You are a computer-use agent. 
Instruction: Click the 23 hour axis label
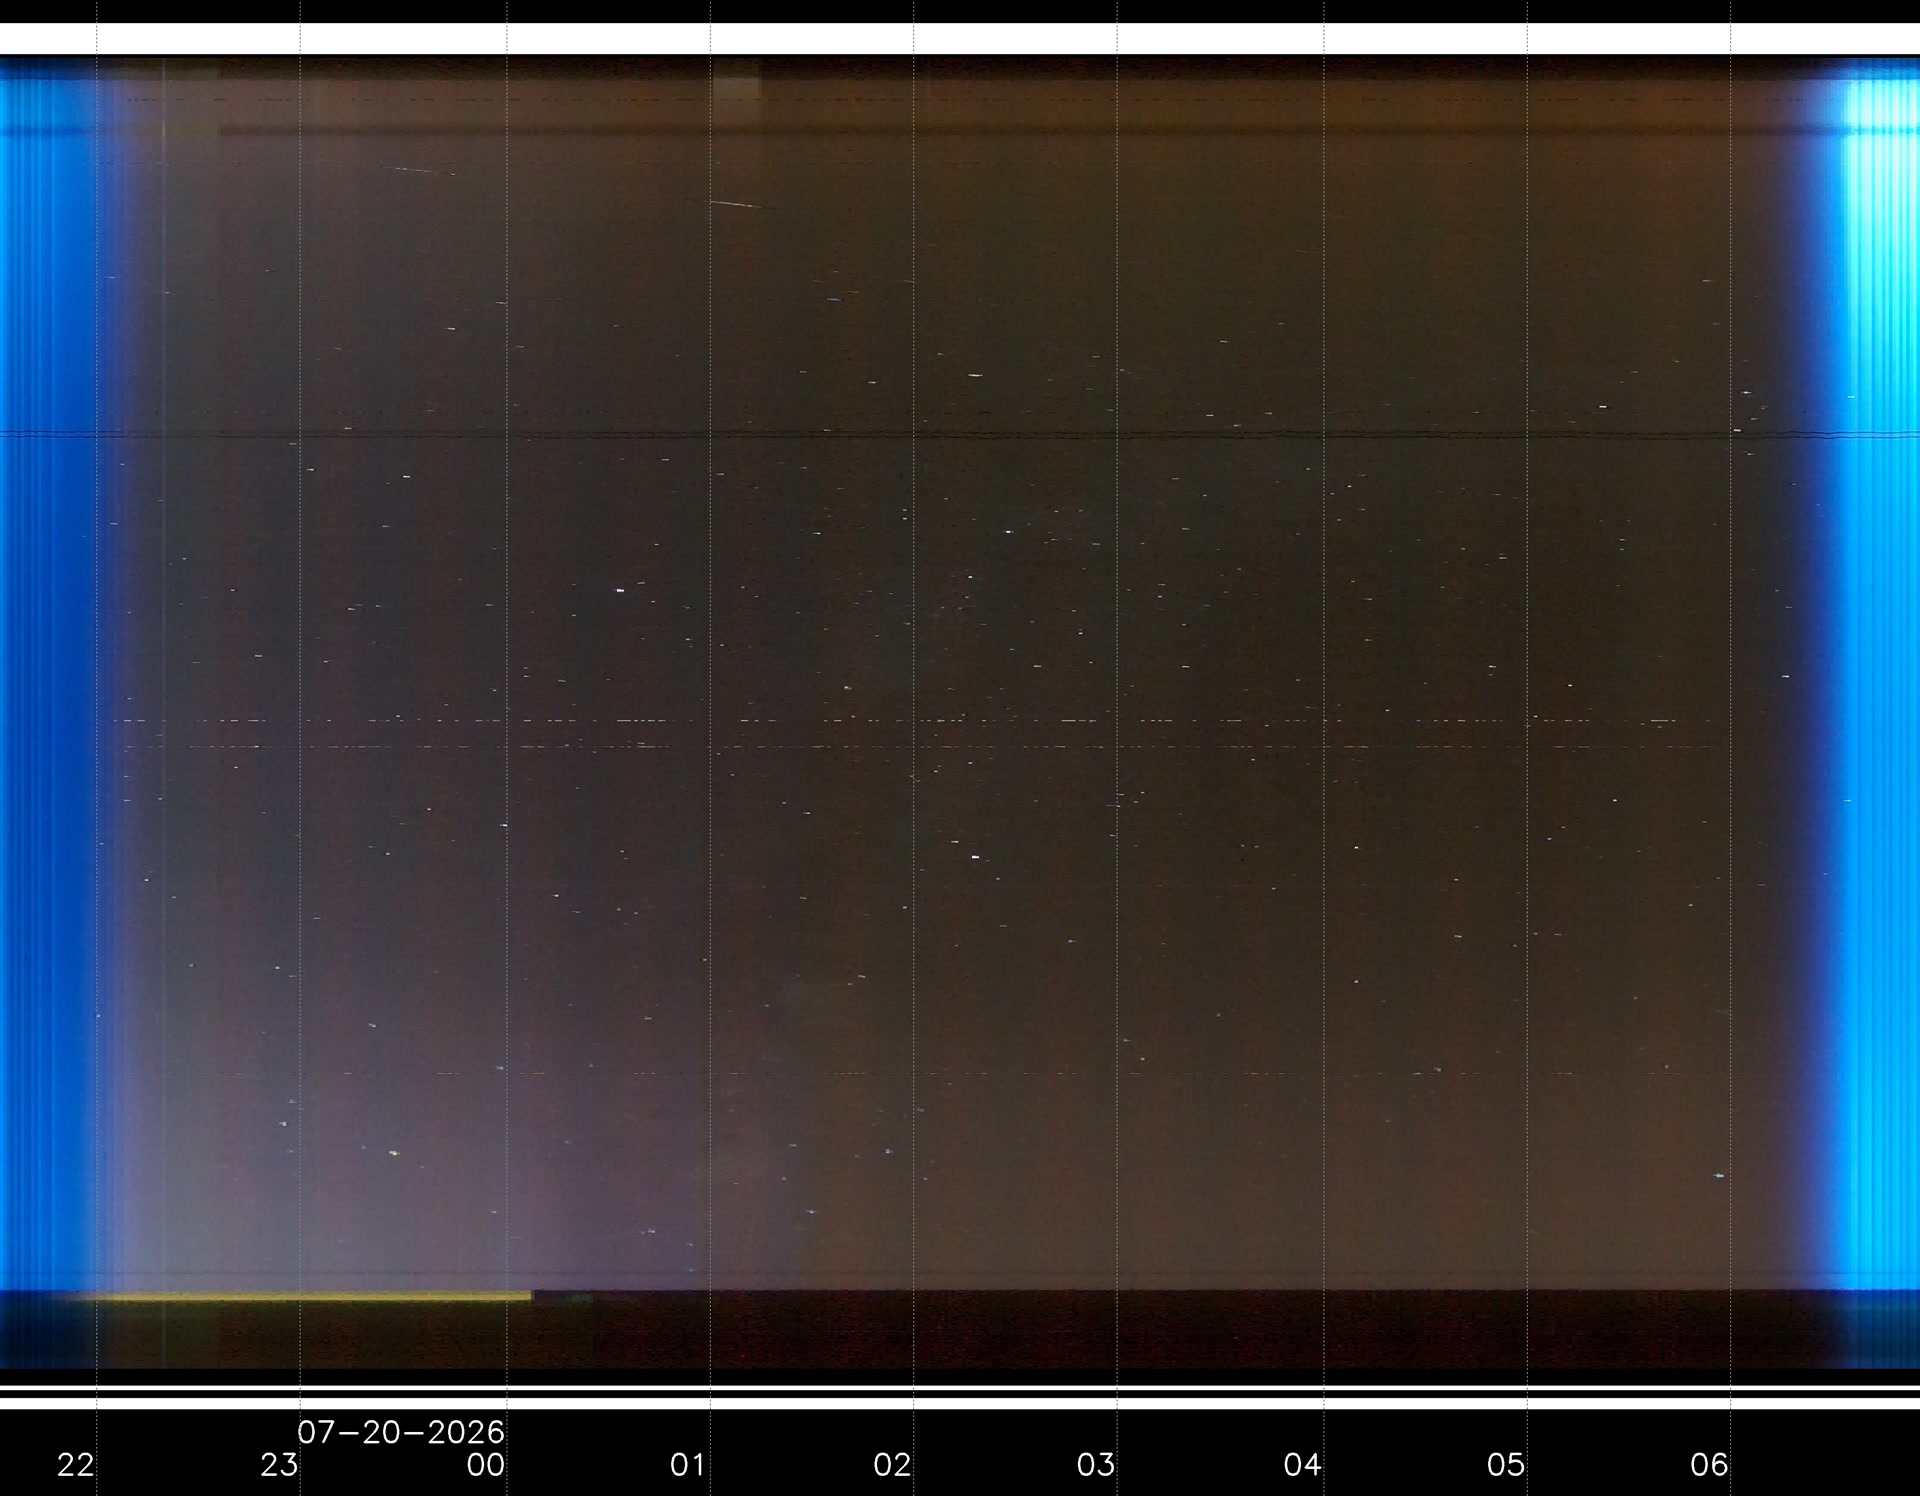[x=279, y=1465]
